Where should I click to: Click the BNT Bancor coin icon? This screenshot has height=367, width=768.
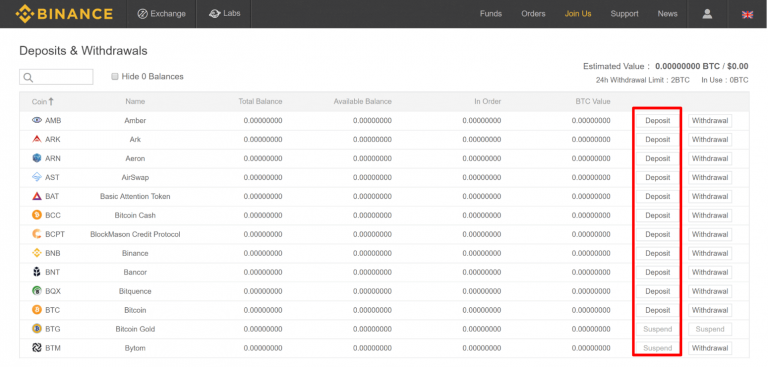coord(37,272)
